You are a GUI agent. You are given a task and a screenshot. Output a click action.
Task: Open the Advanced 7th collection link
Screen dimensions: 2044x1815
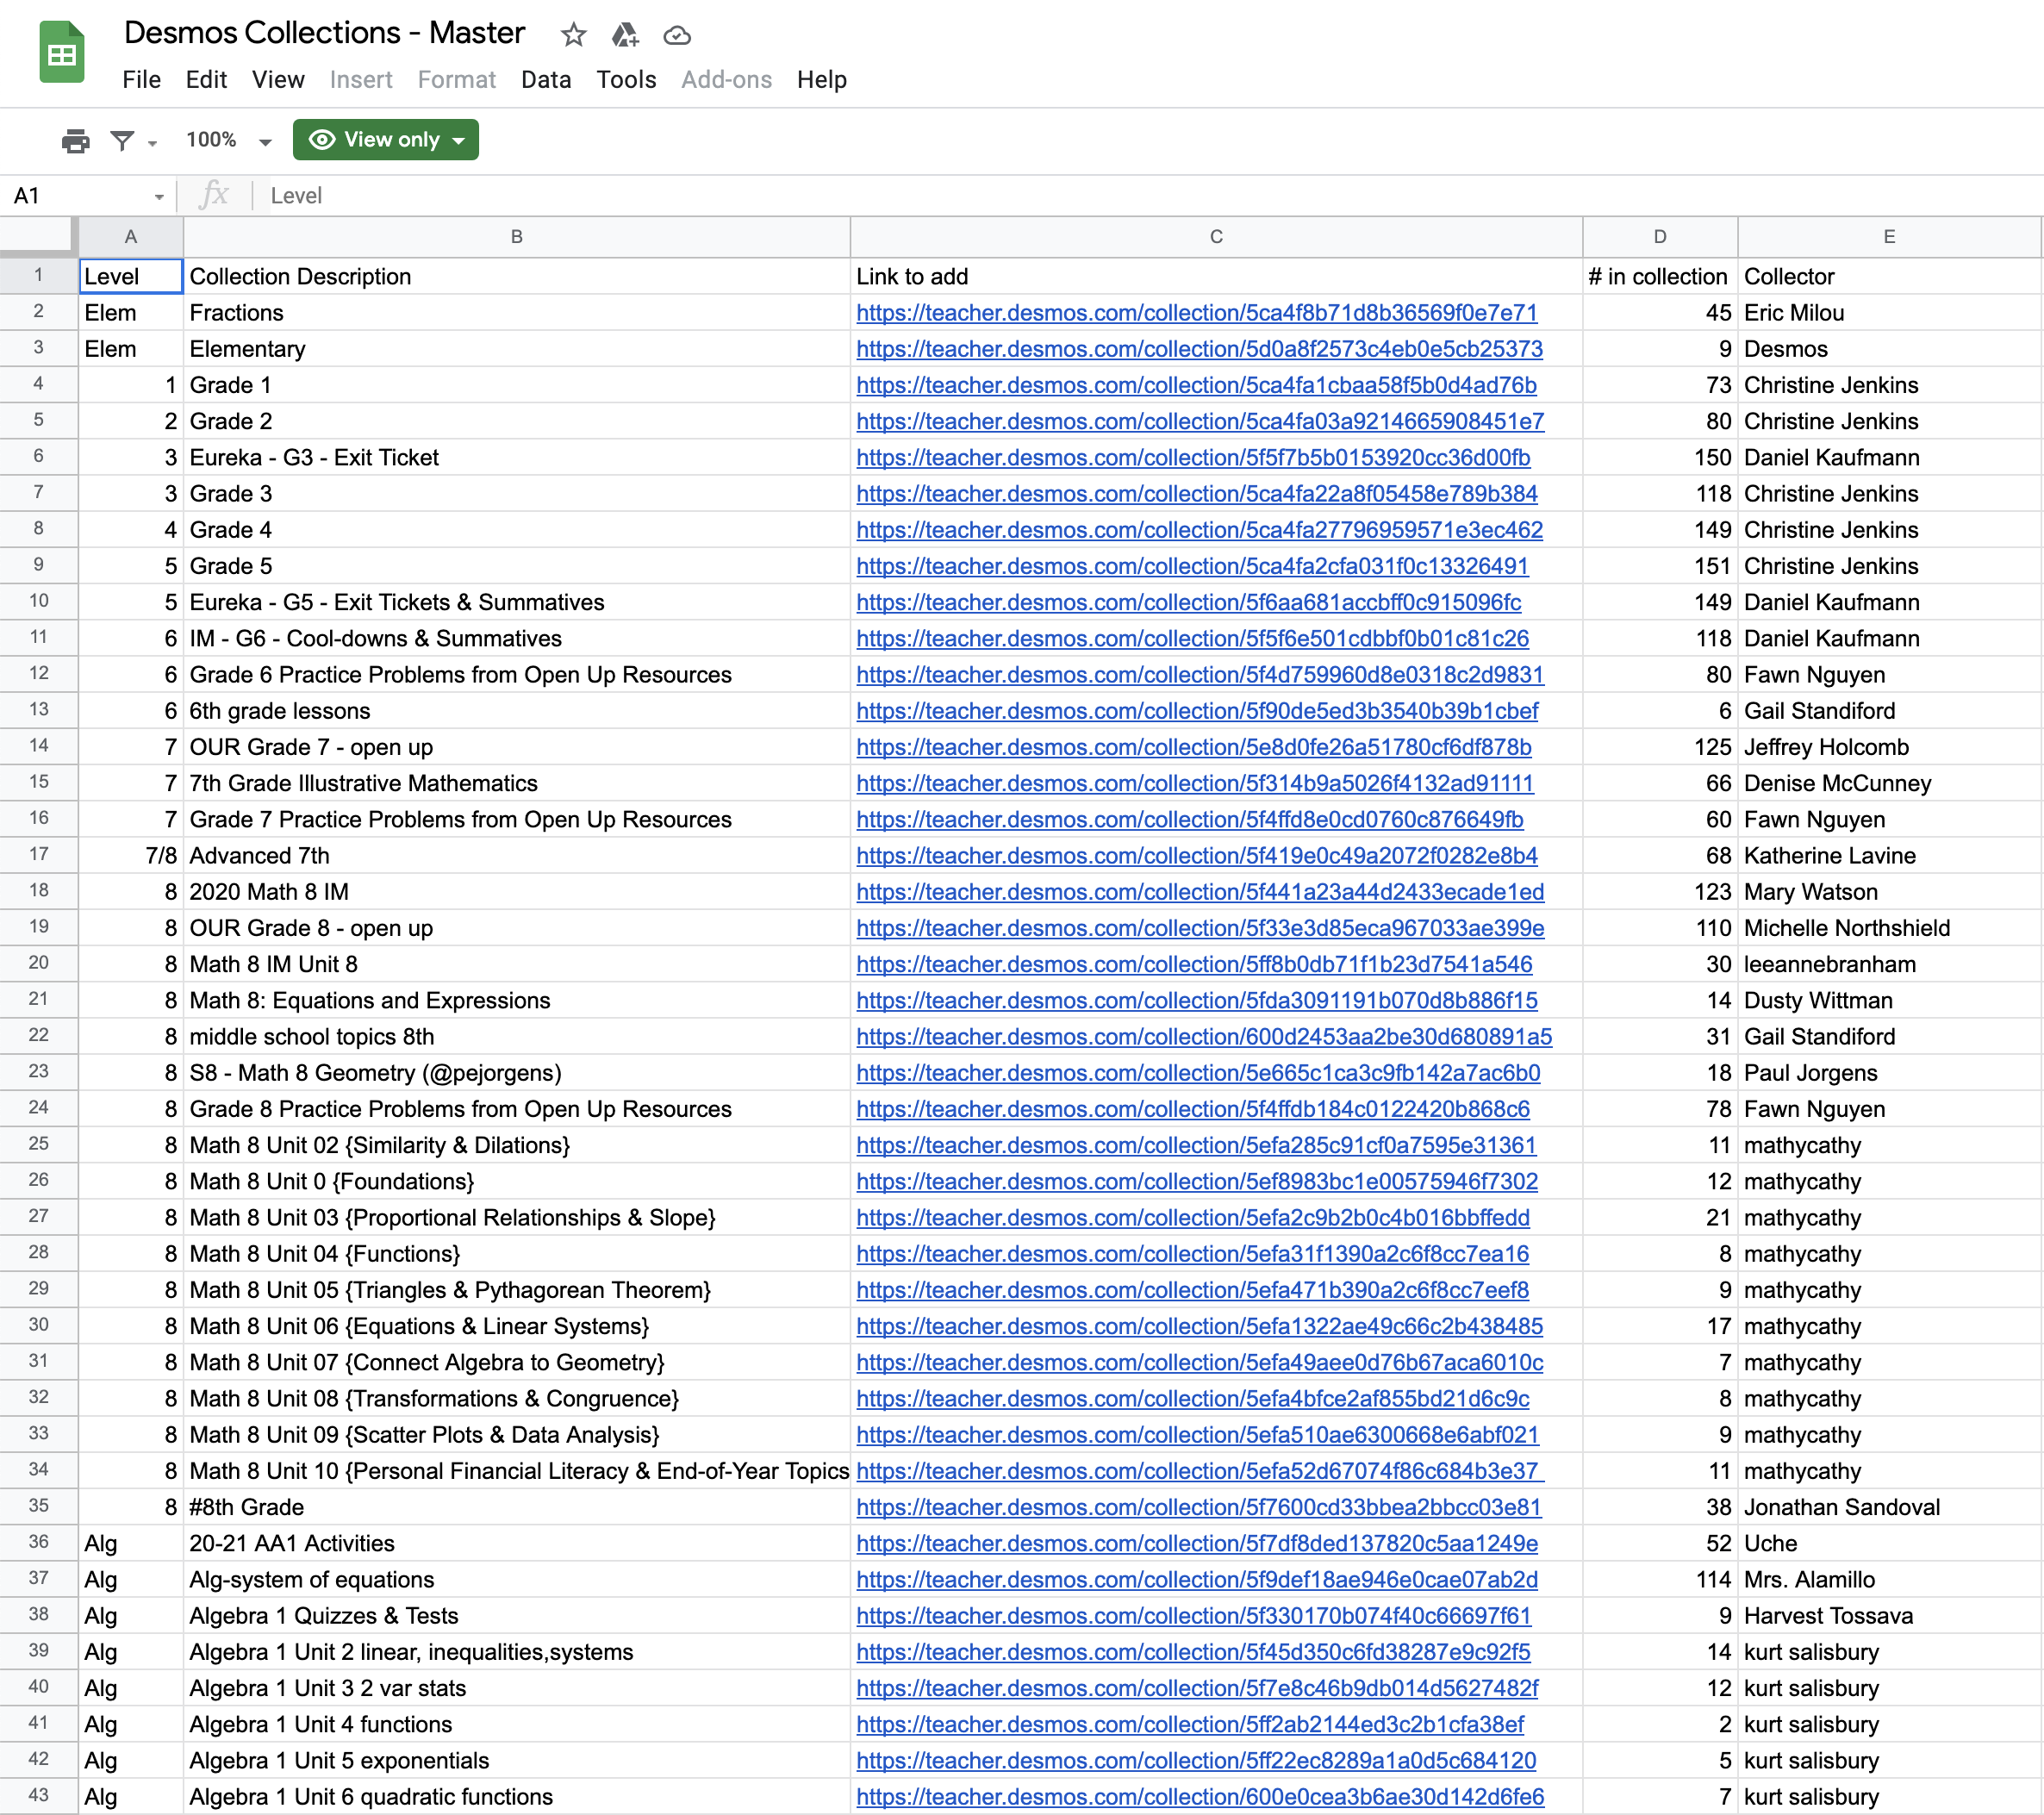pos(1197,856)
